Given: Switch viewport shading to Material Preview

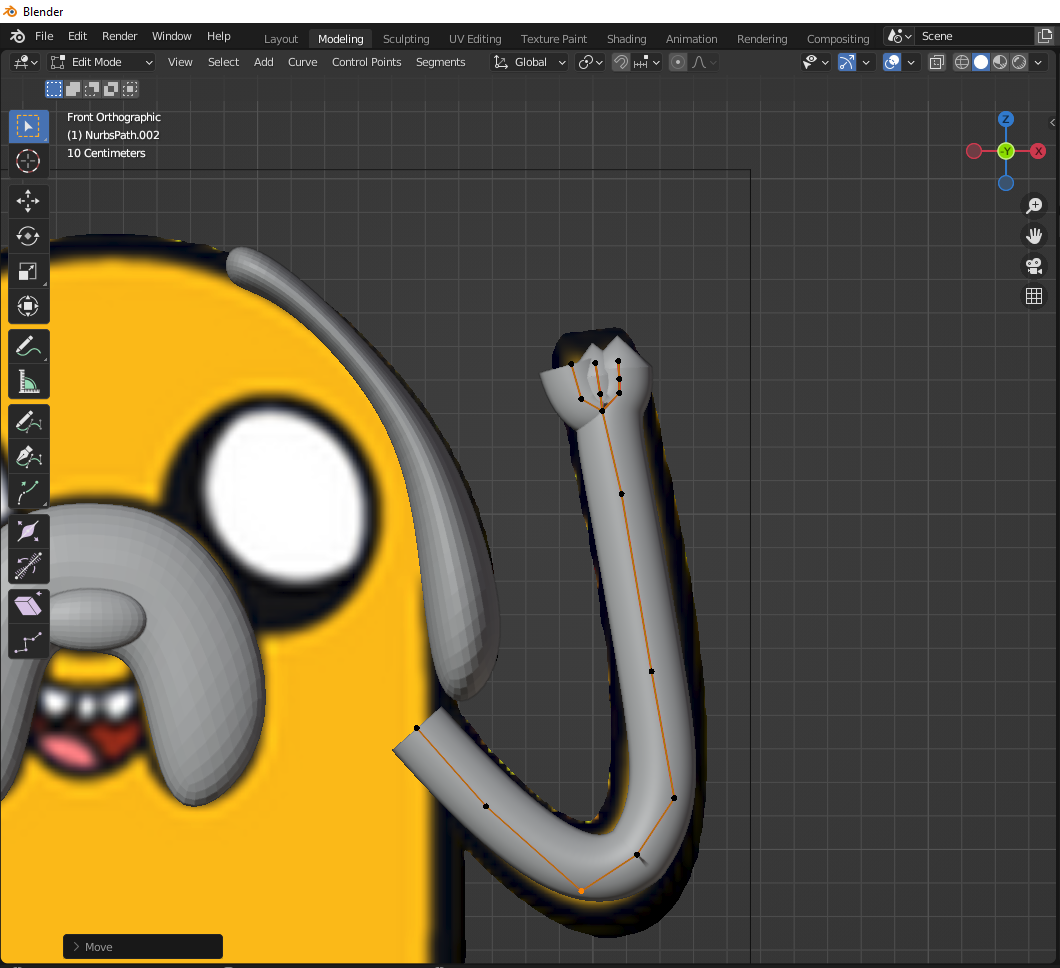Looking at the screenshot, I should click(x=1000, y=62).
